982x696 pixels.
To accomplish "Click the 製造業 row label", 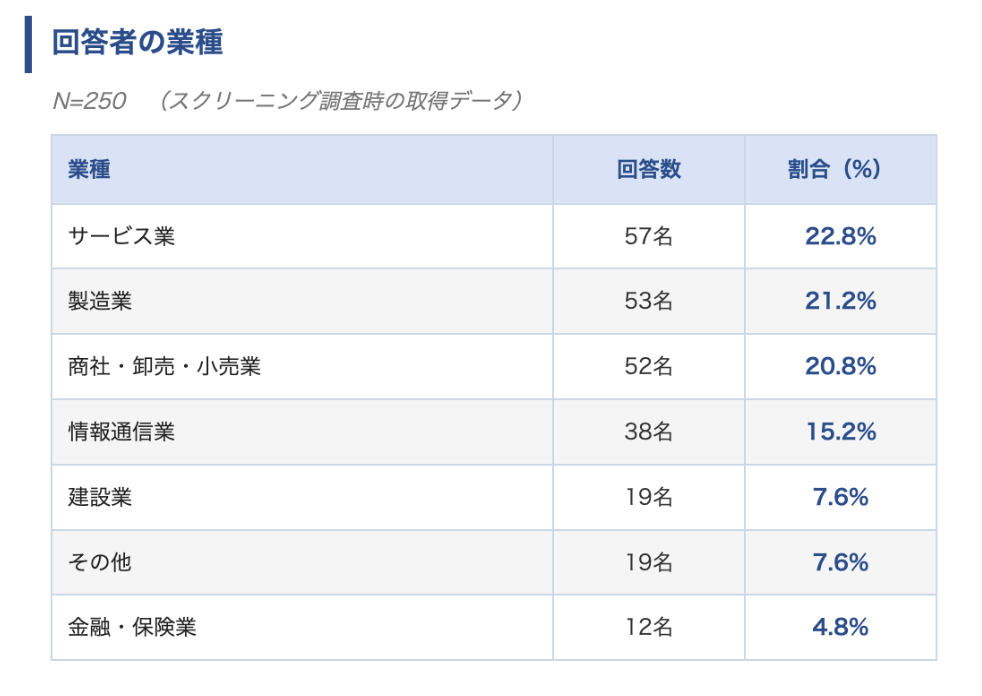I will pos(100,301).
